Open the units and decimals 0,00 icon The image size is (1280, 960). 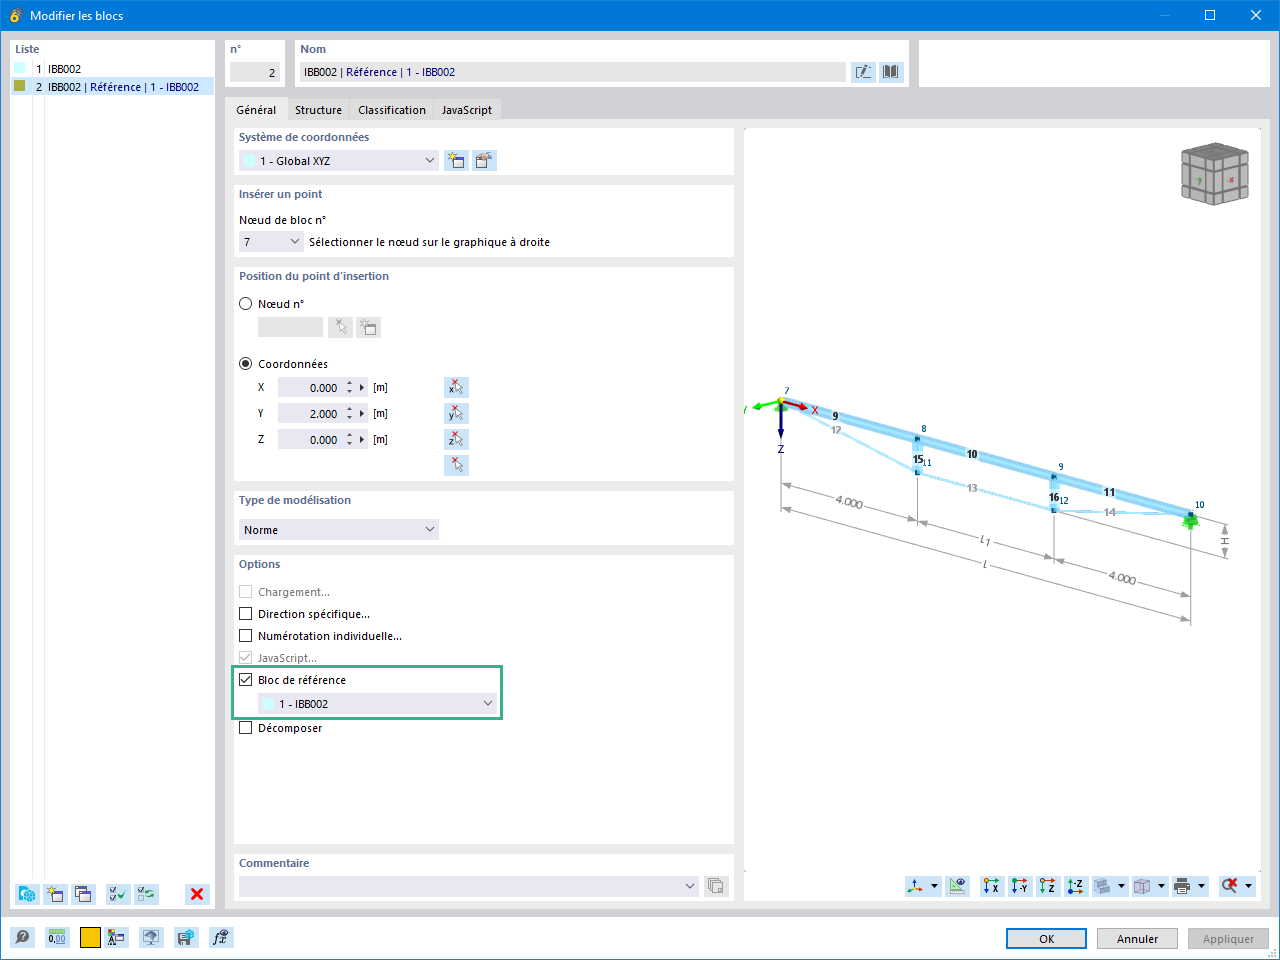click(57, 938)
